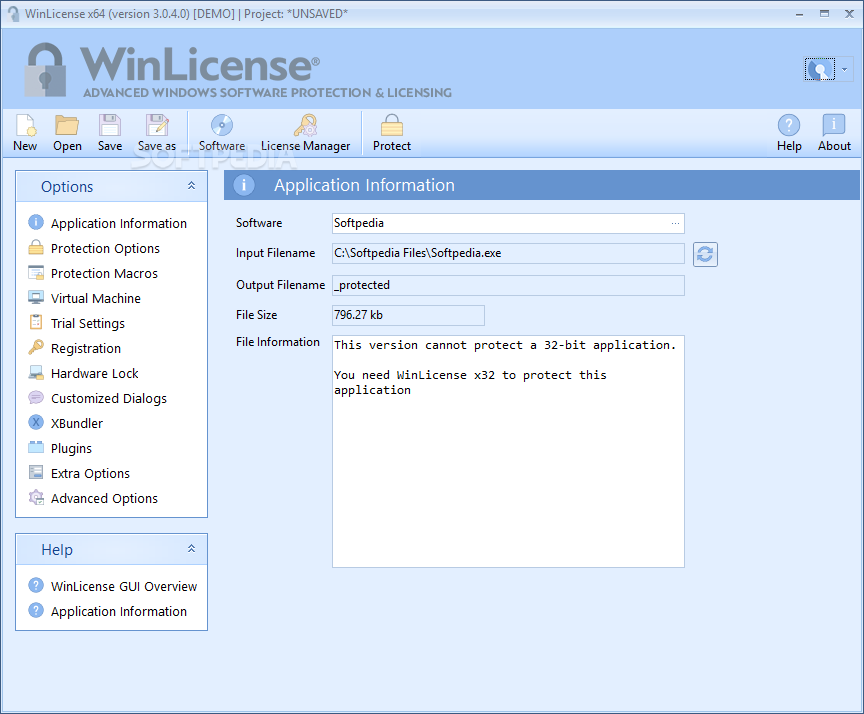
Task: Open Advanced Options section
Action: tap(104, 499)
